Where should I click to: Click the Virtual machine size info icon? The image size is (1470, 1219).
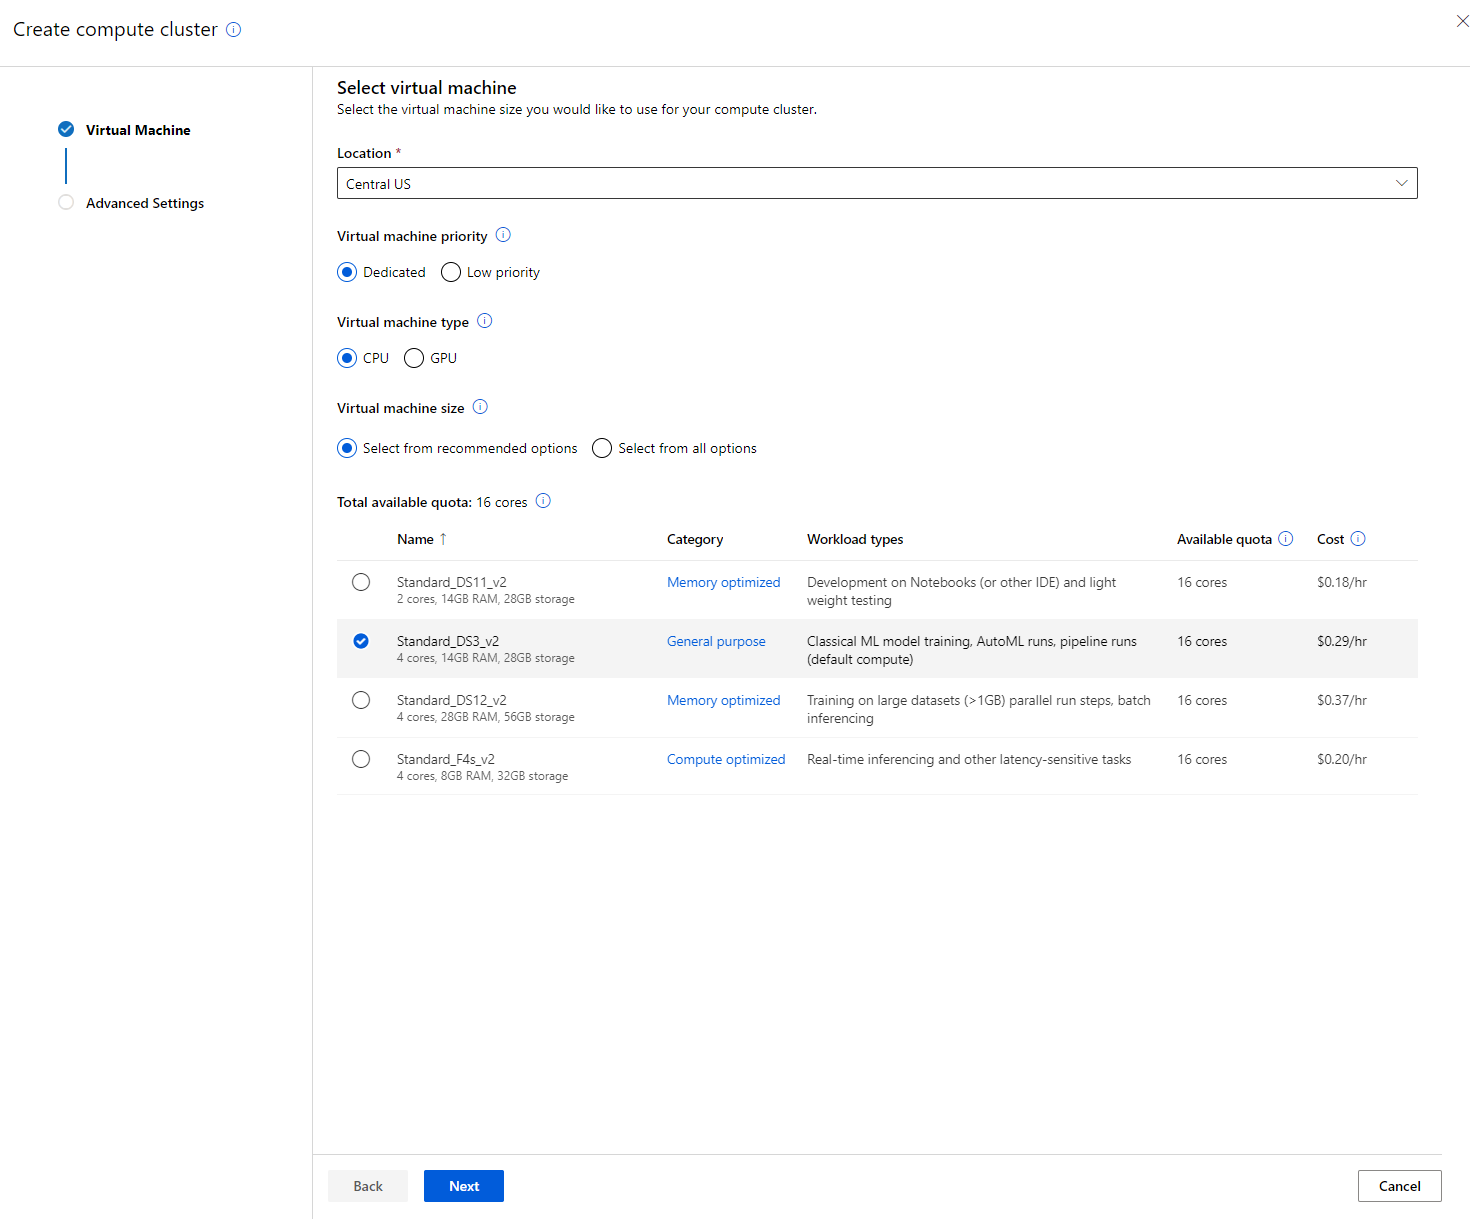pyautogui.click(x=480, y=407)
